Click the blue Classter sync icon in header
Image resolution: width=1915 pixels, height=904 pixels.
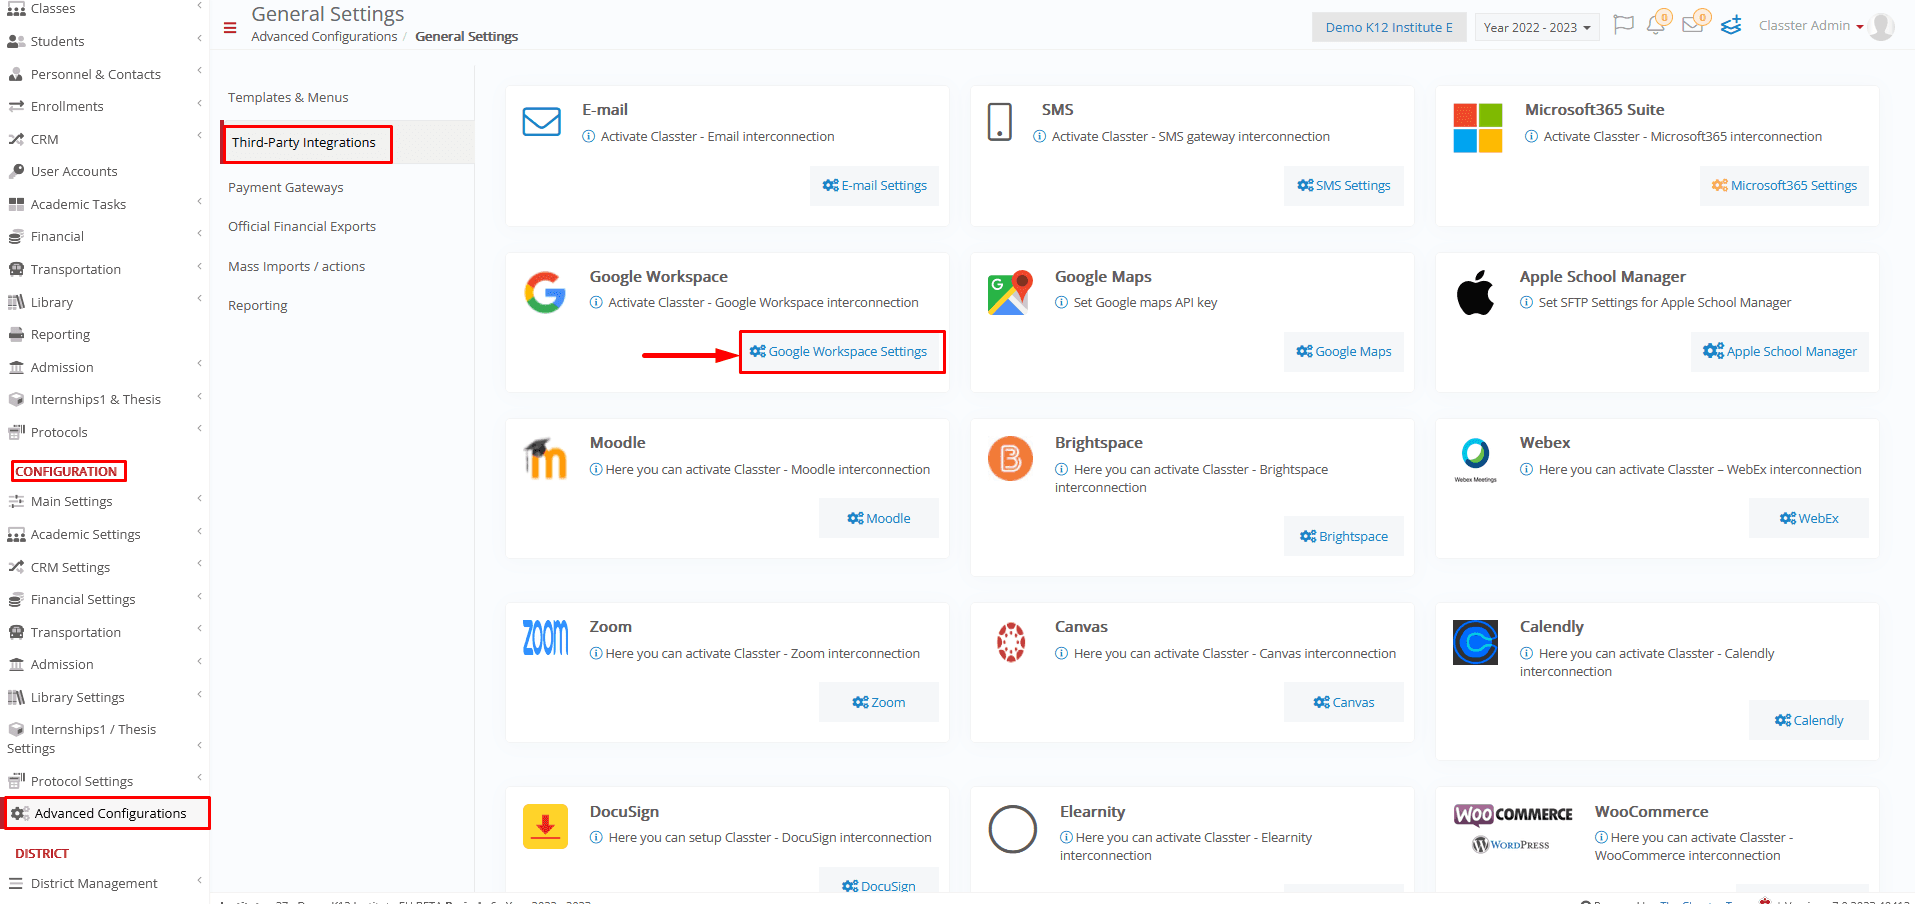(x=1732, y=25)
